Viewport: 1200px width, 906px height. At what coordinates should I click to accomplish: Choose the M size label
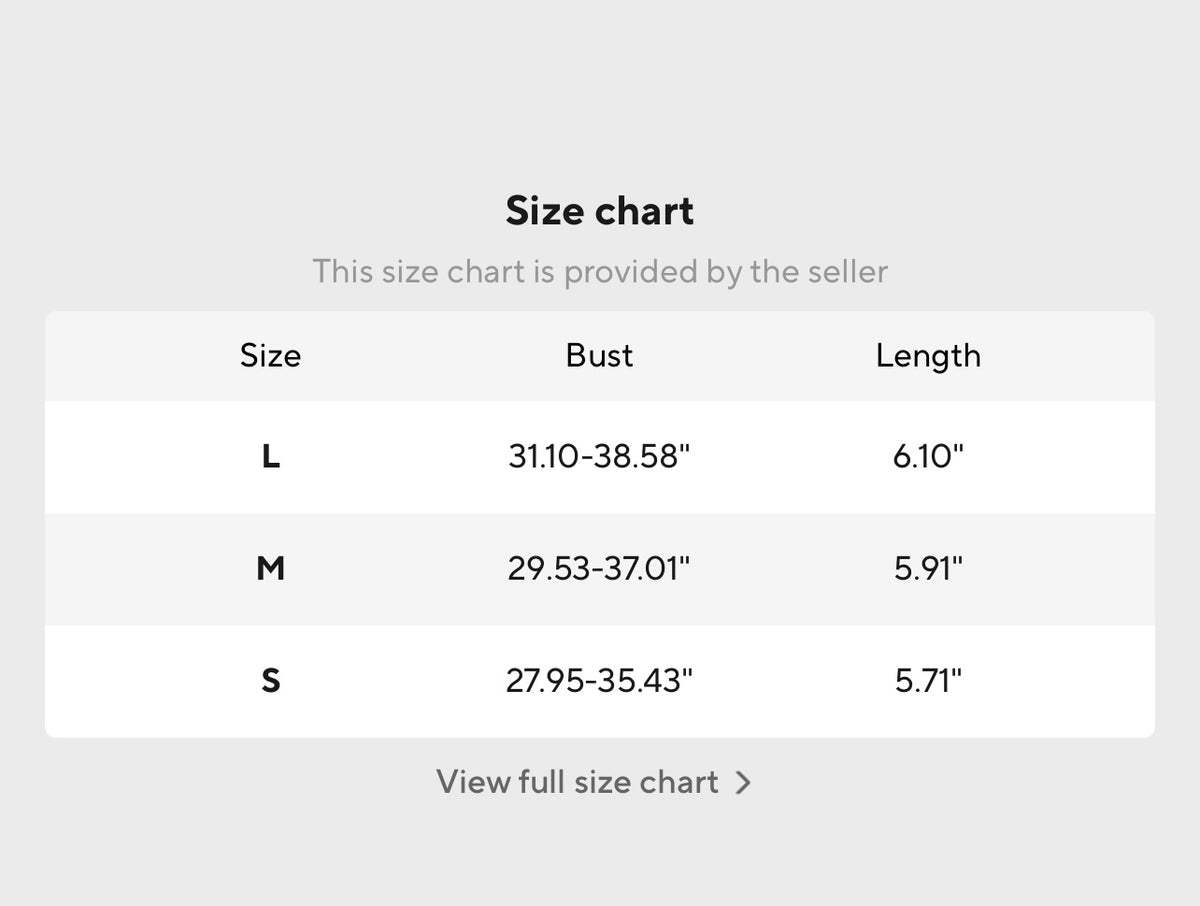270,569
